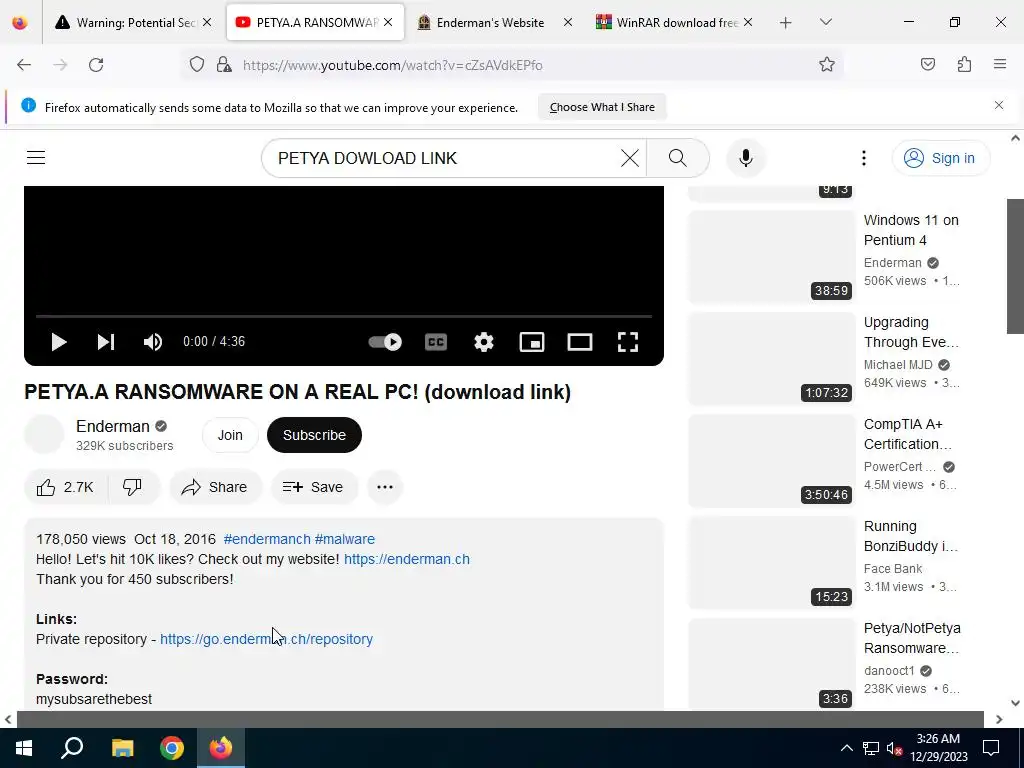Activate miniplayer mode icon
This screenshot has height=768, width=1024.
point(532,342)
